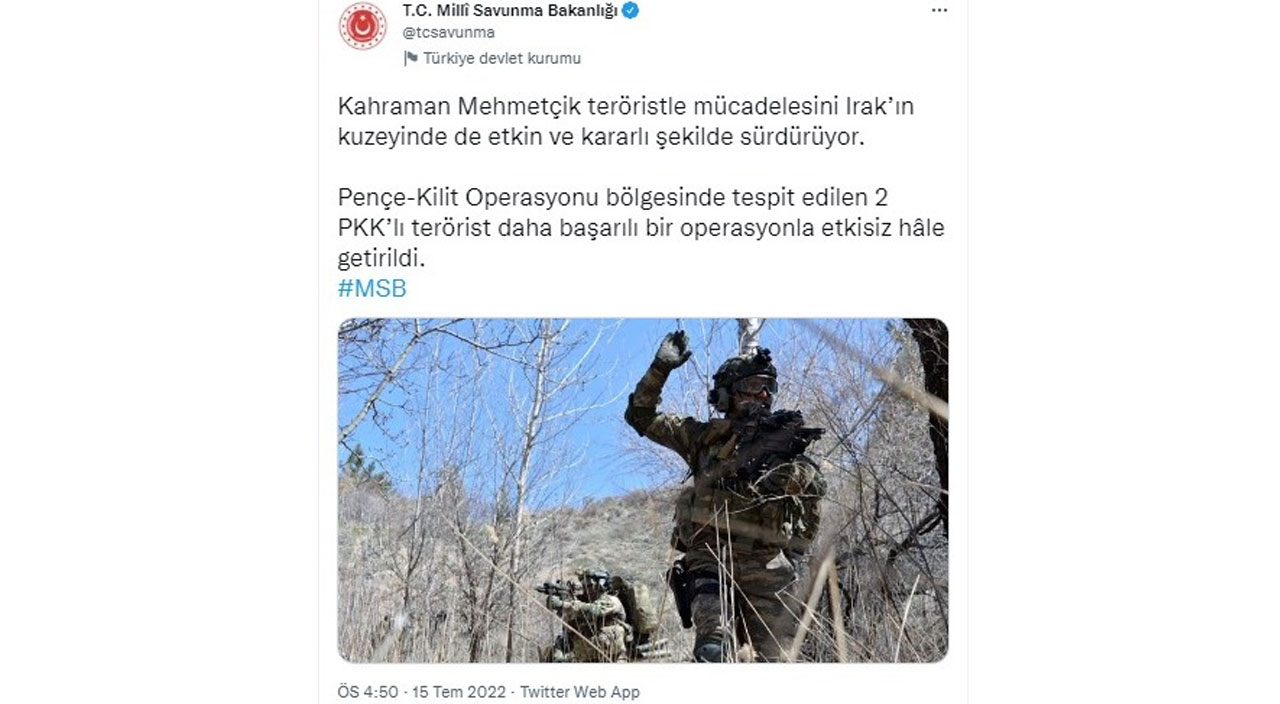The image size is (1280, 704).
Task: Click the text line starting with kuzeyinde
Action: tap(600, 137)
